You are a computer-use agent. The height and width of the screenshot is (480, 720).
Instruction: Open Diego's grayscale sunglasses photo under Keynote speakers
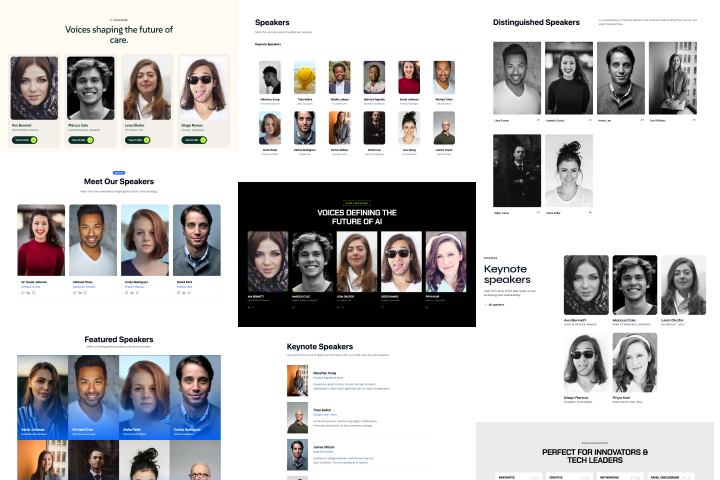pos(586,363)
